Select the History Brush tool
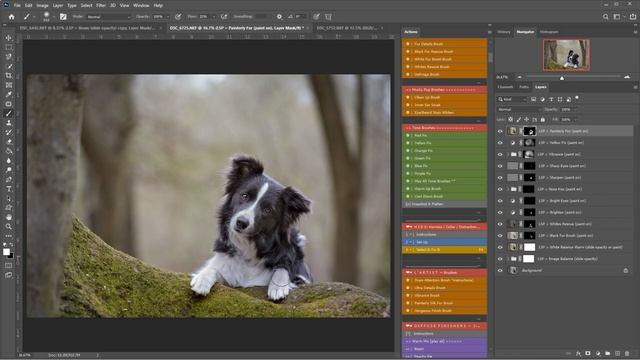Viewport: 640px width, 360px height. [9, 132]
